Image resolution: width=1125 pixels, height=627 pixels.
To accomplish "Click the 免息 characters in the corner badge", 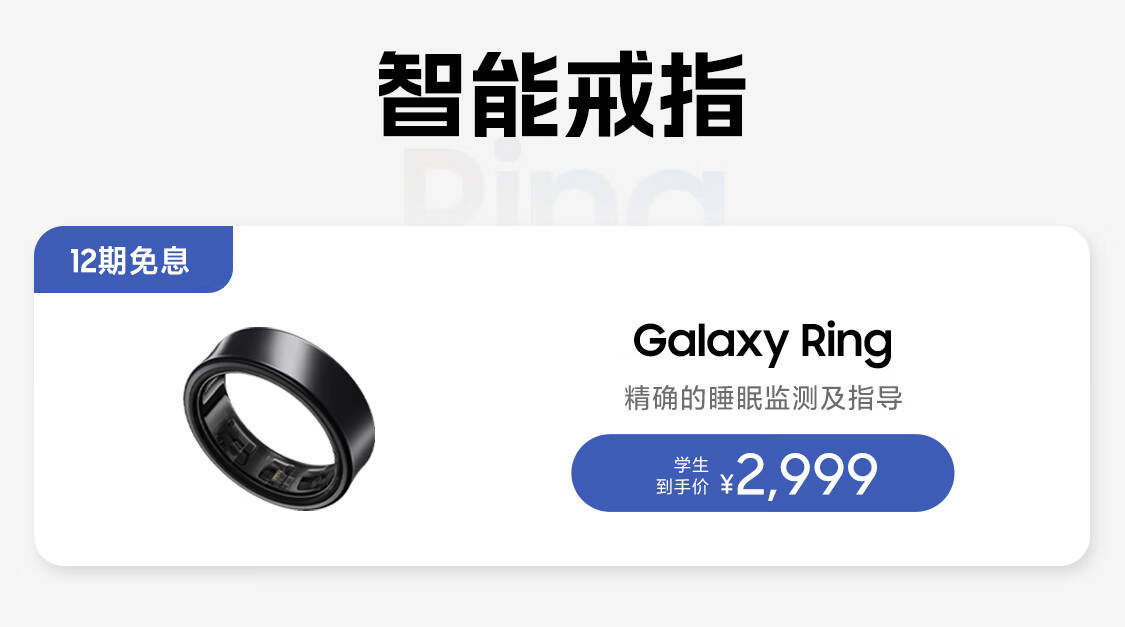I will [159, 260].
